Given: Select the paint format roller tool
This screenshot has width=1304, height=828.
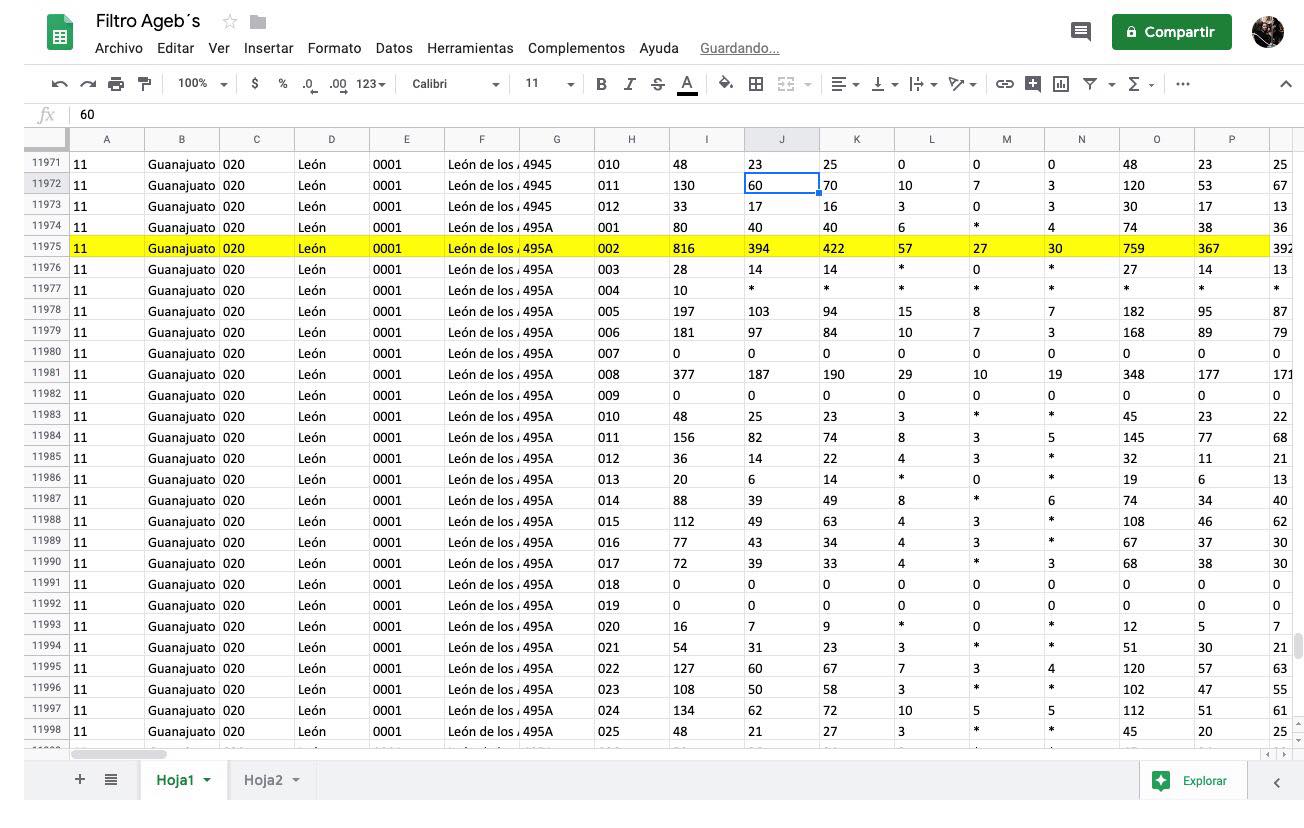Looking at the screenshot, I should [144, 85].
